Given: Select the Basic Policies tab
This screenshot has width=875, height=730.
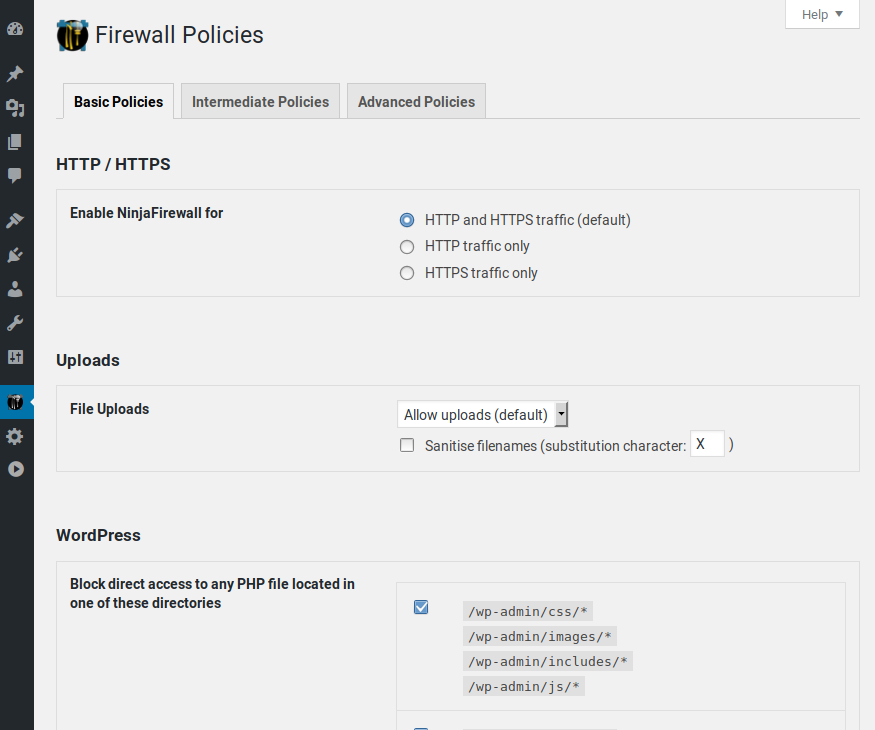Looking at the screenshot, I should point(118,102).
